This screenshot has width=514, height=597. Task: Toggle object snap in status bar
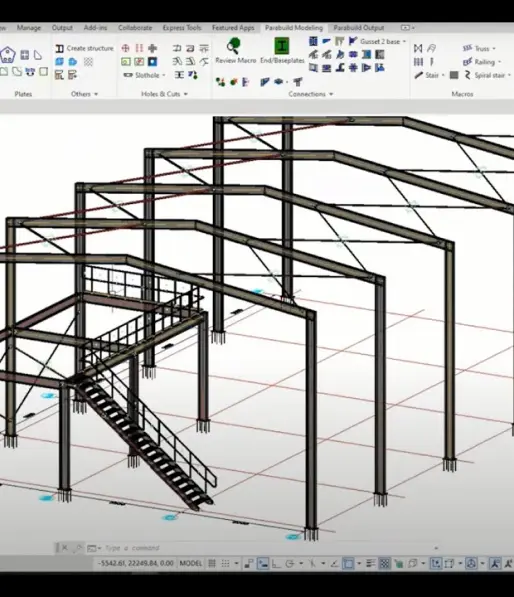pos(348,563)
